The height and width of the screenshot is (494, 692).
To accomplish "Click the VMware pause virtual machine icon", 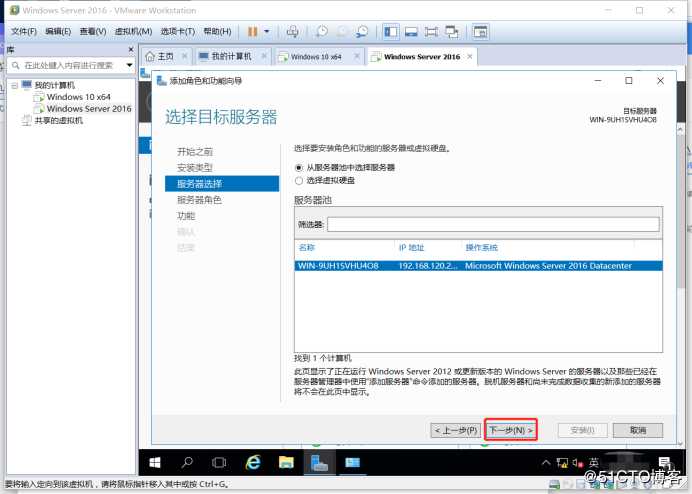I will click(x=252, y=32).
